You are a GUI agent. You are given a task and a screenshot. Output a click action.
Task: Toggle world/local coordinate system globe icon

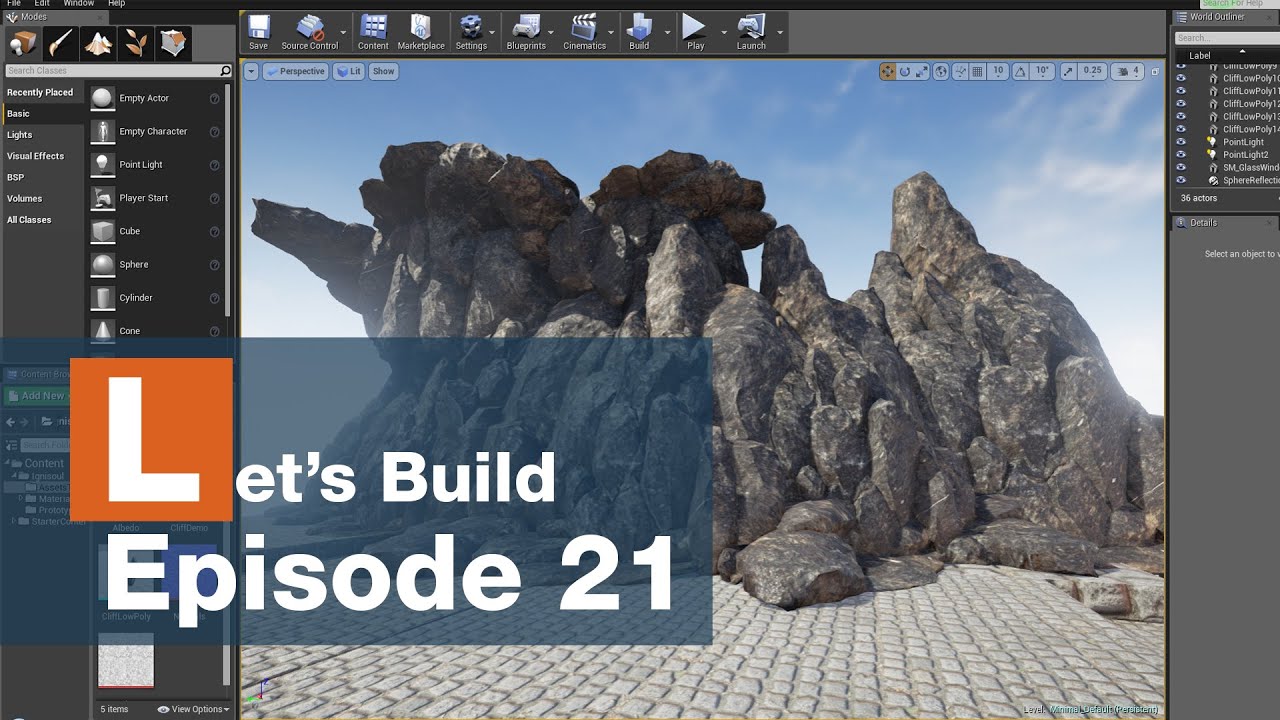point(942,71)
